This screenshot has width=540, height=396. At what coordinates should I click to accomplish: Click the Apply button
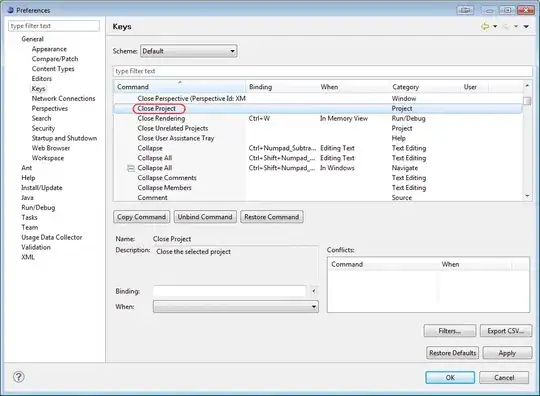[x=507, y=353]
